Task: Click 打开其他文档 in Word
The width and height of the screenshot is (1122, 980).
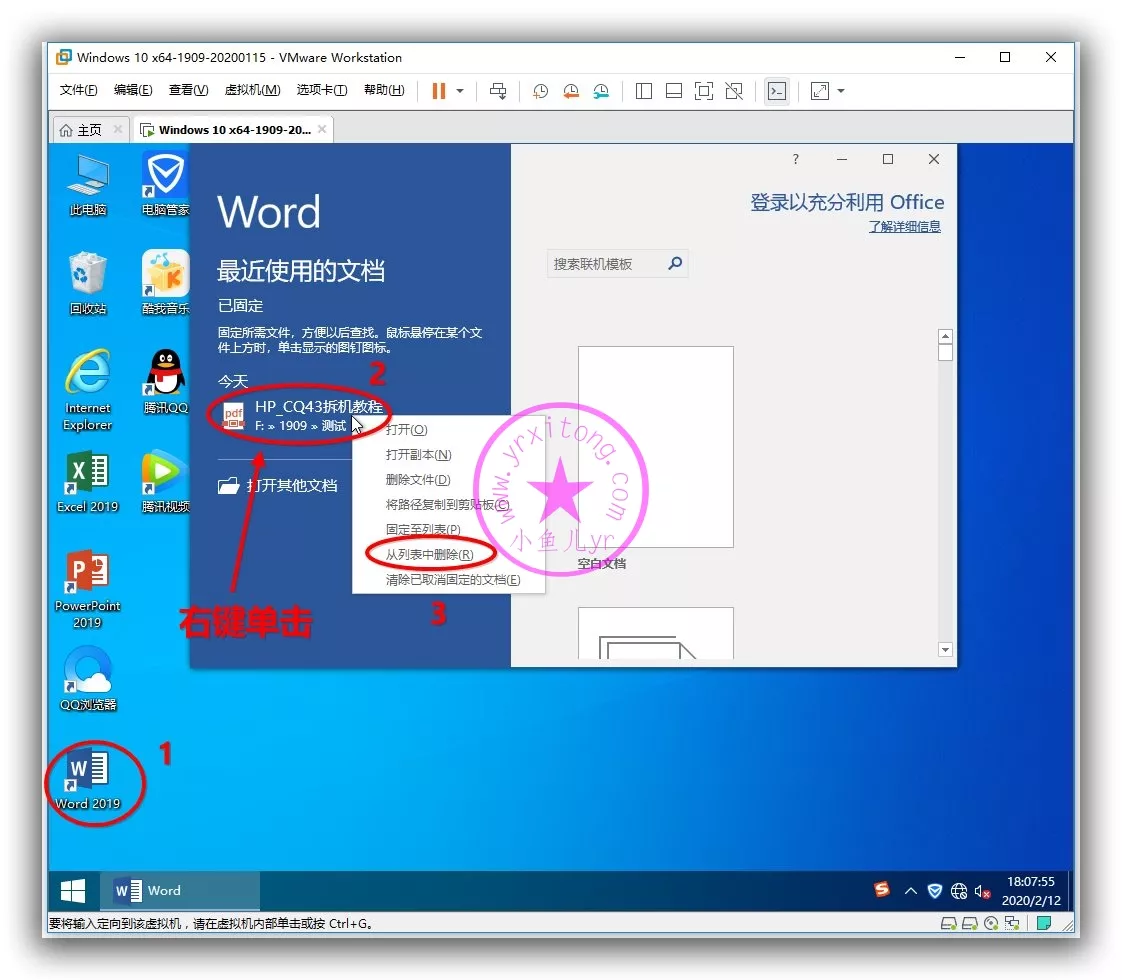Action: 291,486
